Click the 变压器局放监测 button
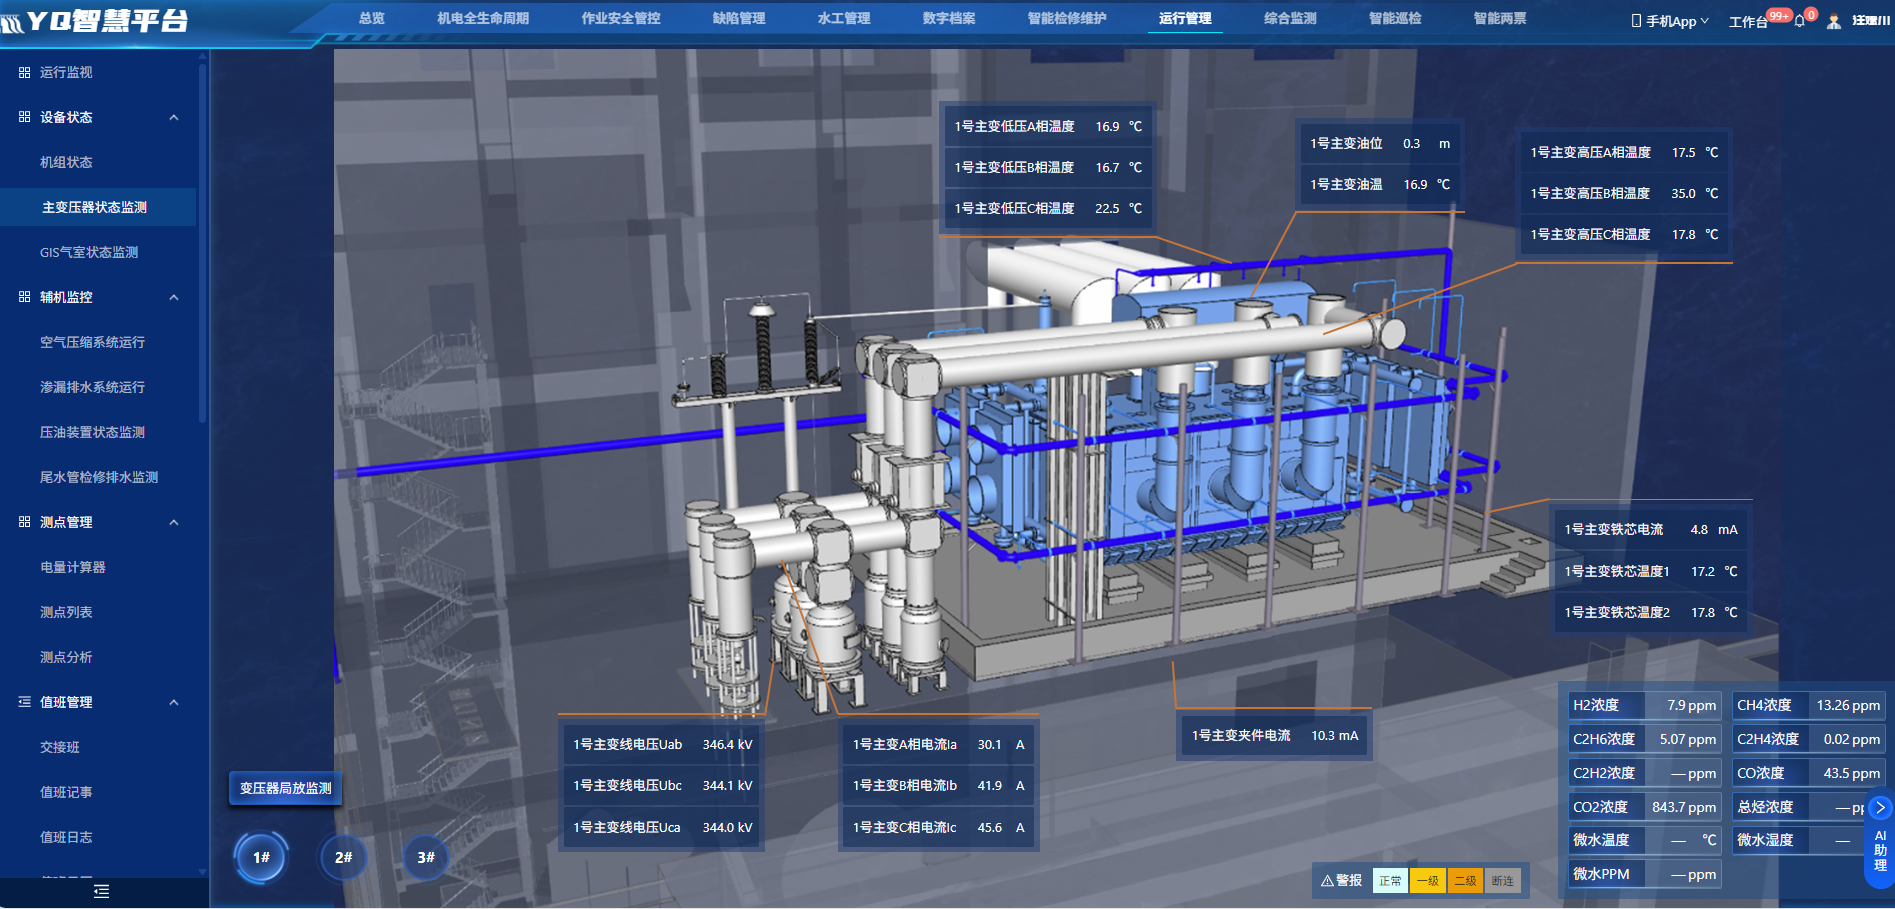Image resolution: width=1895 pixels, height=909 pixels. click(285, 788)
